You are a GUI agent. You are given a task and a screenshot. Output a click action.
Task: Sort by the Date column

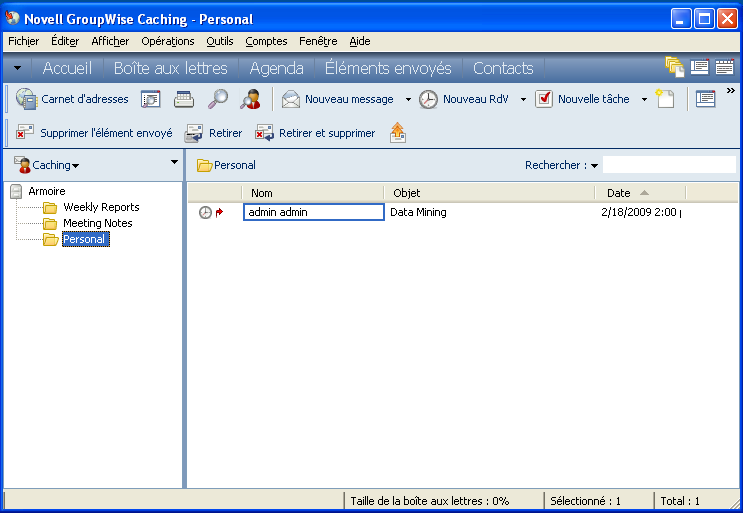pos(641,193)
